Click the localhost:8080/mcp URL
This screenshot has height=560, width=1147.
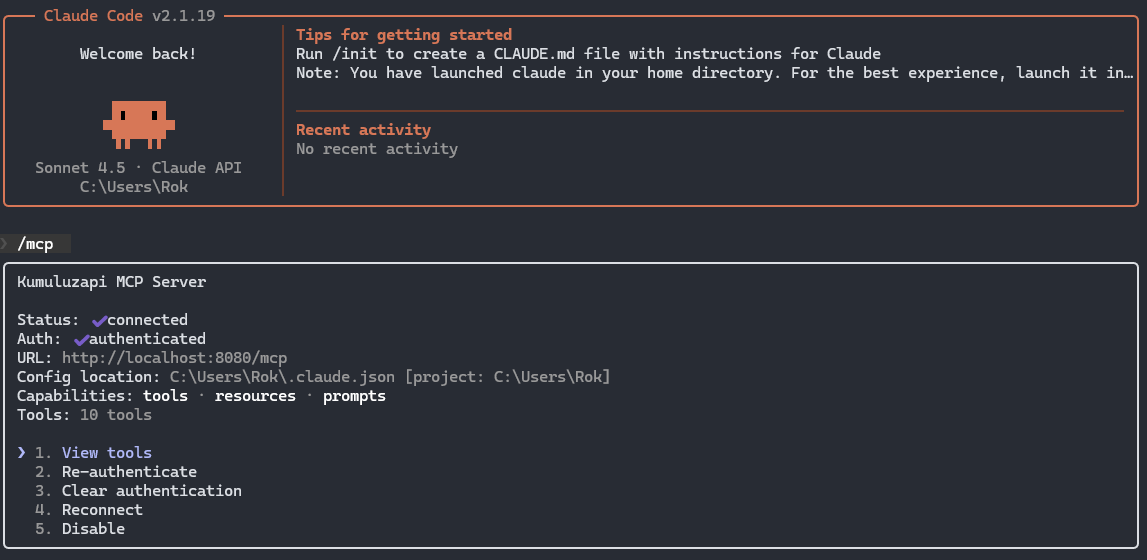[x=174, y=358]
